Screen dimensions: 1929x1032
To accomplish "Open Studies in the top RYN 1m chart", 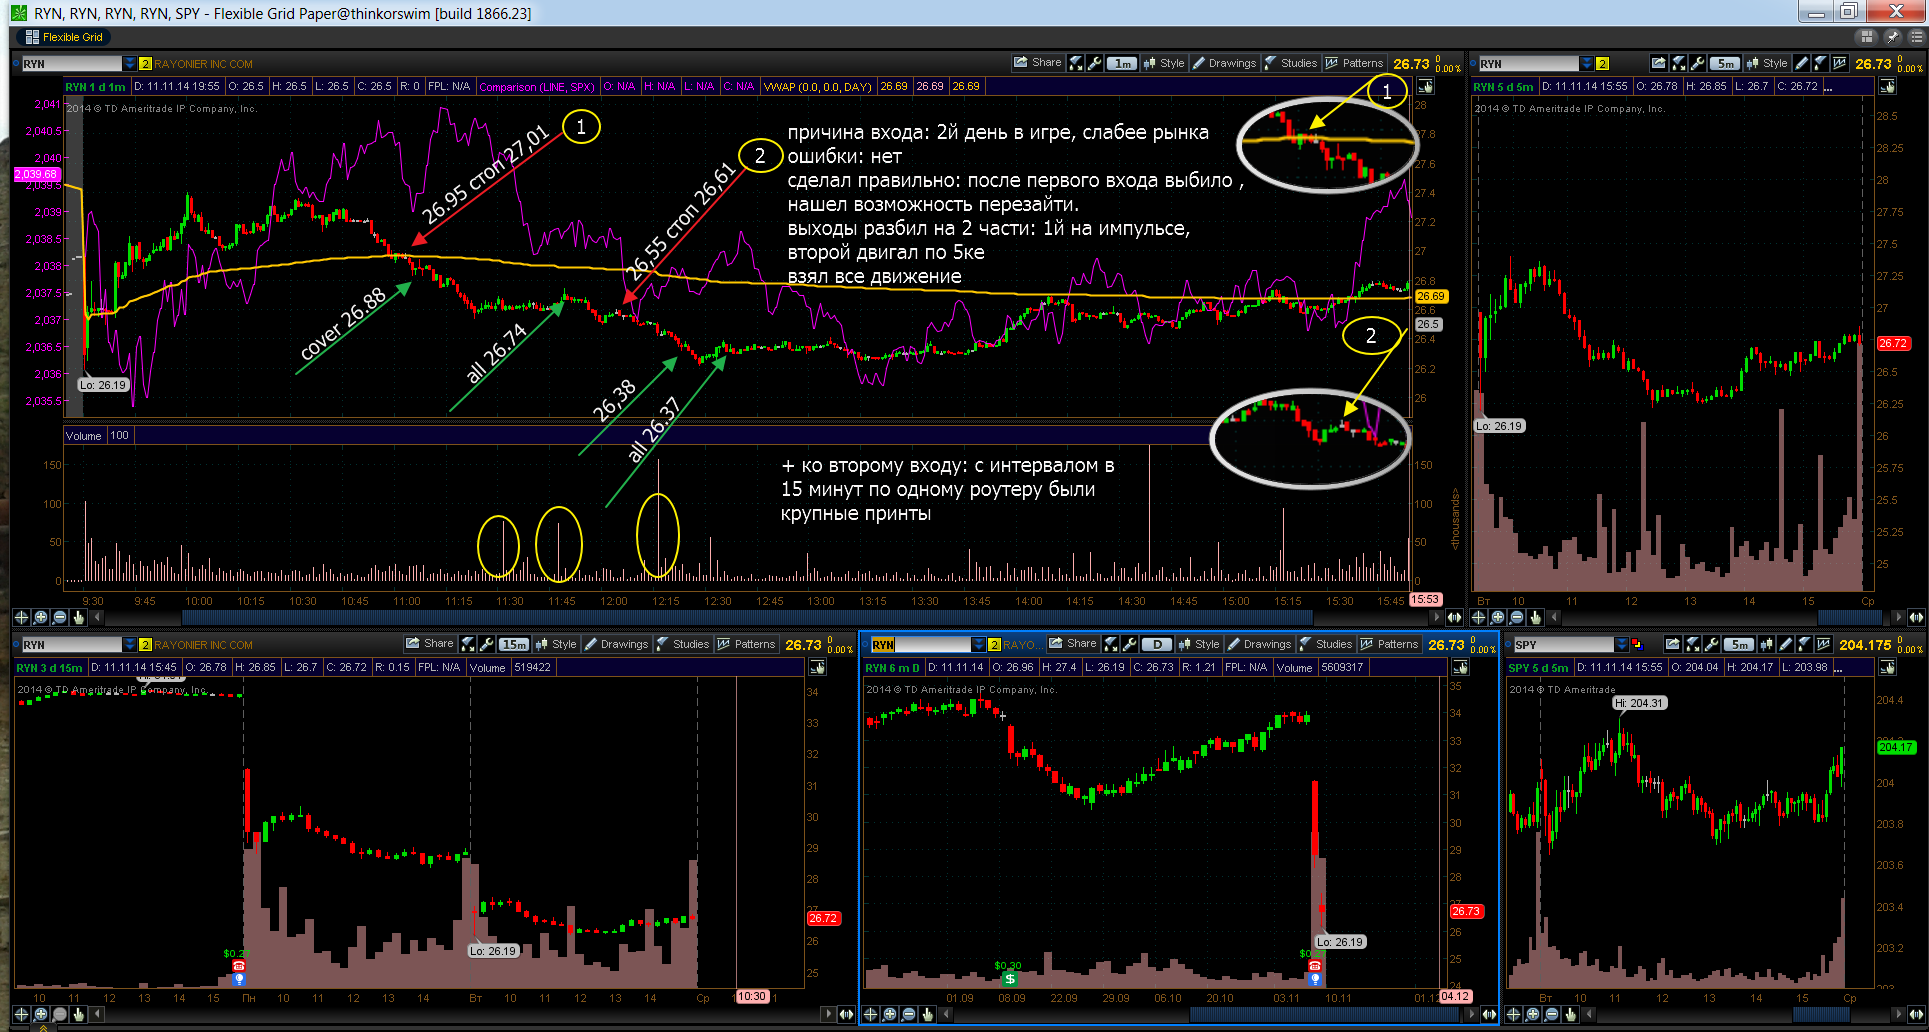I will pyautogui.click(x=1291, y=62).
